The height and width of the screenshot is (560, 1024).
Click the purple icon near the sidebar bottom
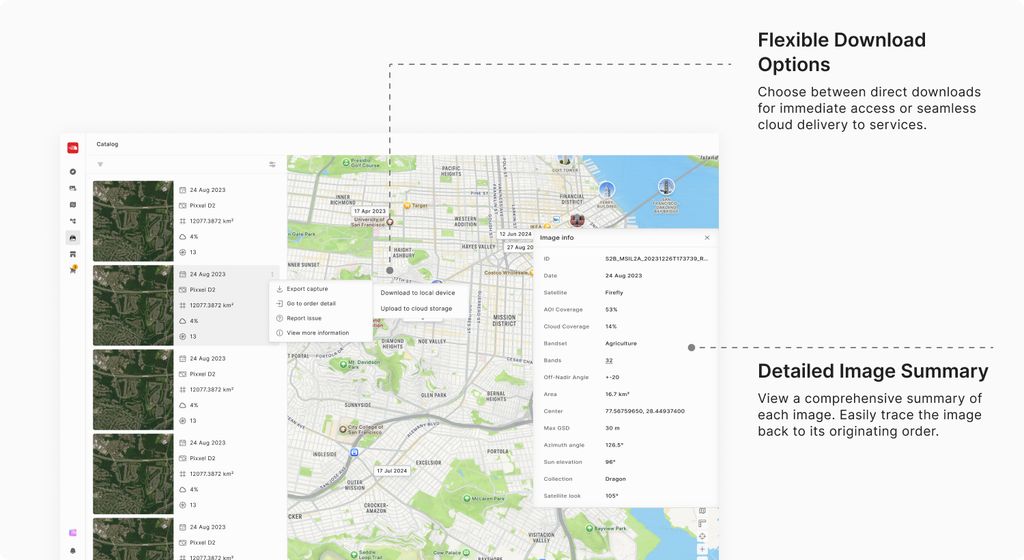coord(72,533)
